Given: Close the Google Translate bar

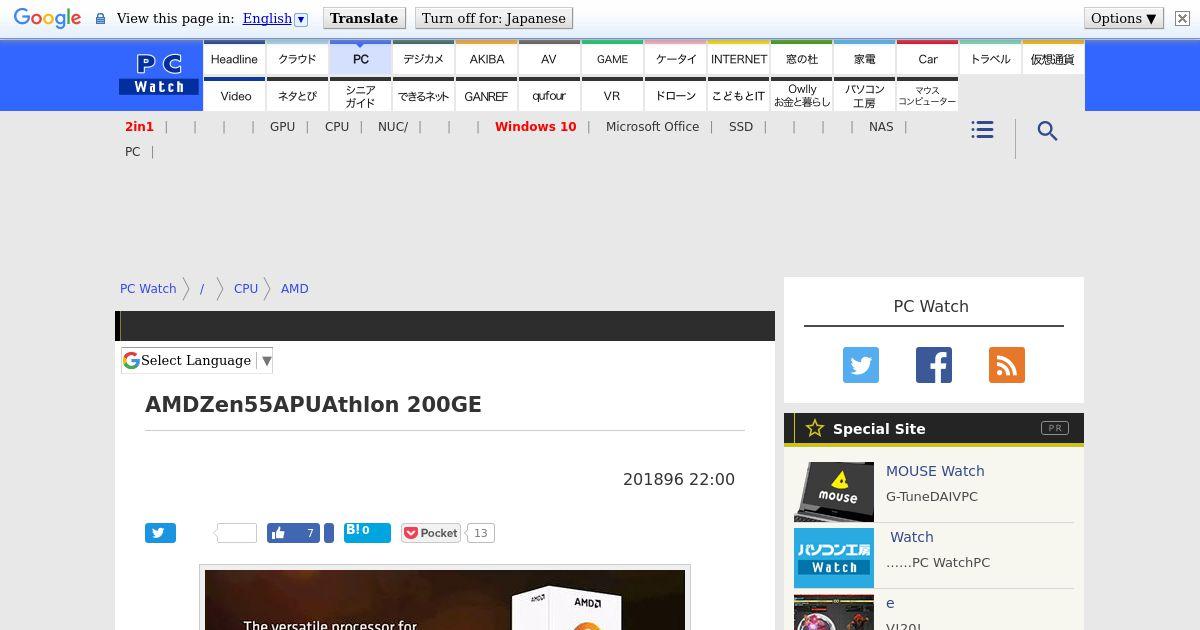Looking at the screenshot, I should click(1182, 18).
